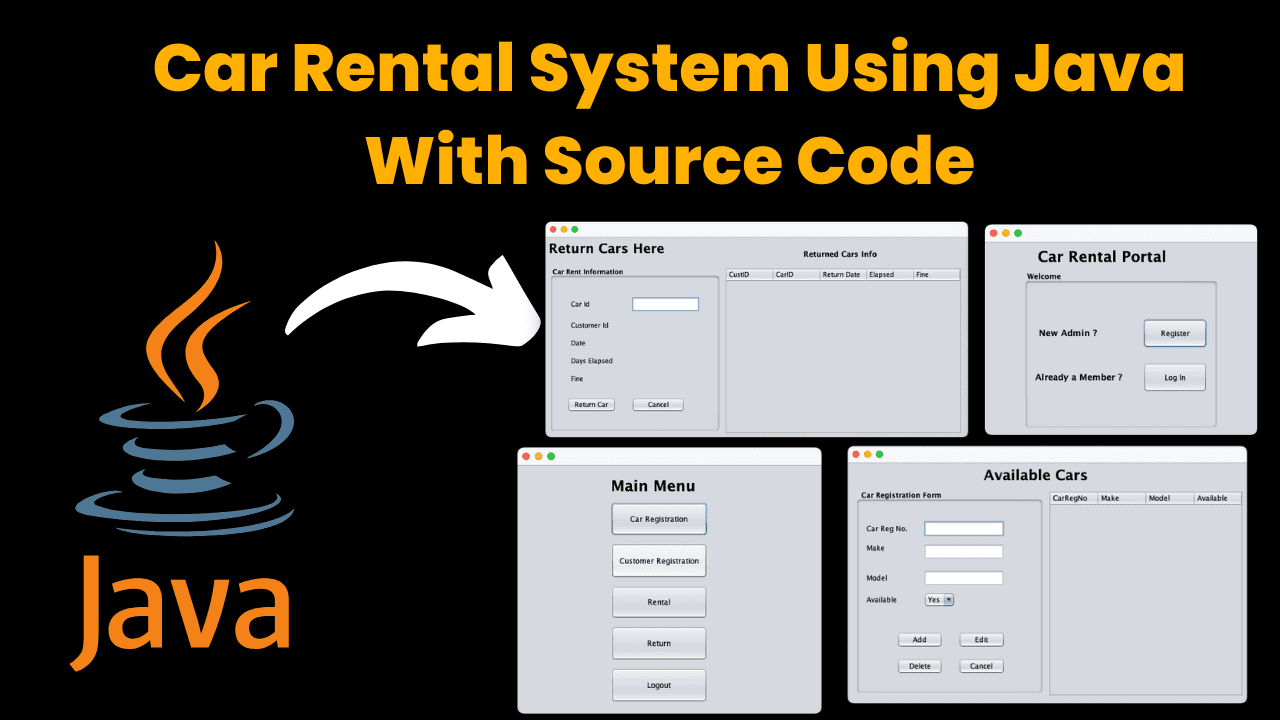Click Cancel in Available Cars window
1280x720 pixels.
981,666
